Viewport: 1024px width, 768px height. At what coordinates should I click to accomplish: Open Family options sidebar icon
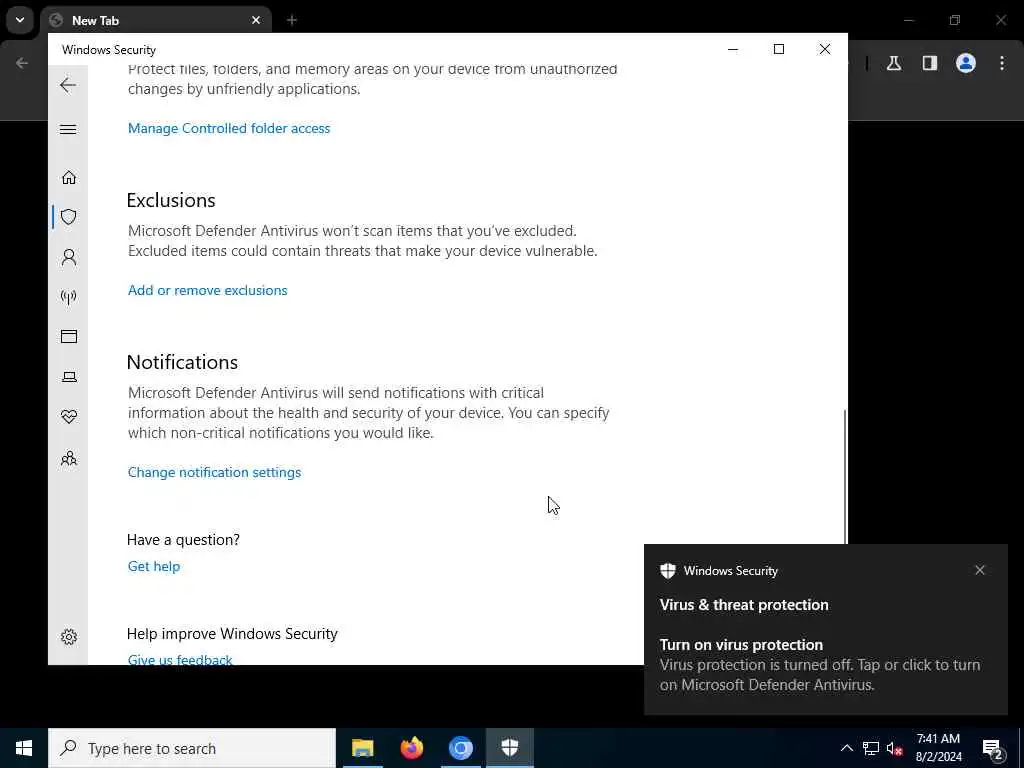[69, 458]
